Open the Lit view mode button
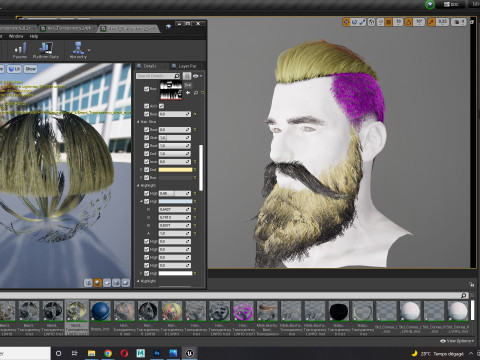Image resolution: width=480 pixels, height=360 pixels. pyautogui.click(x=14, y=69)
